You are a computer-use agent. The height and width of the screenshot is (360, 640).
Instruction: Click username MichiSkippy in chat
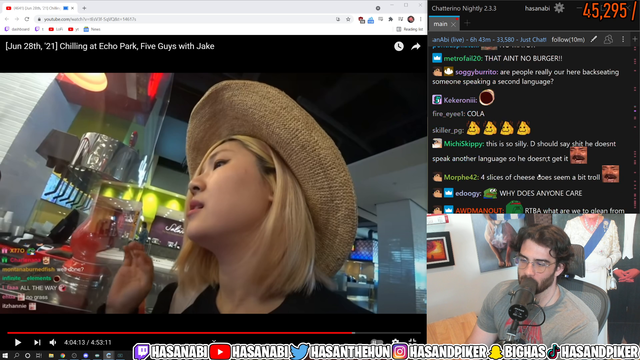tap(464, 144)
